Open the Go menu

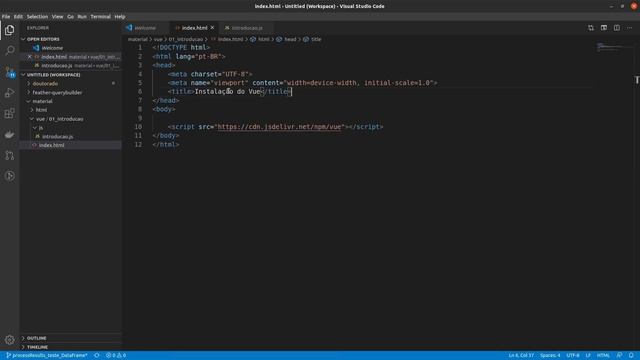pos(70,17)
